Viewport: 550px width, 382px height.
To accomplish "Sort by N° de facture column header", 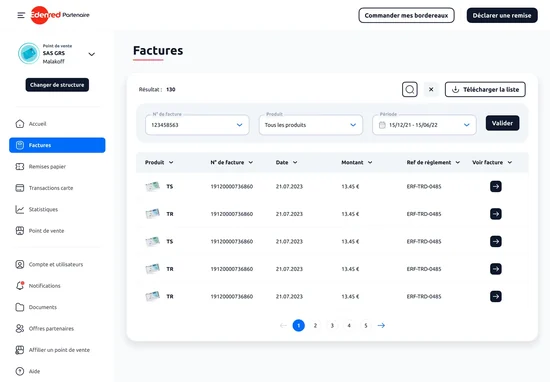I will pos(232,162).
